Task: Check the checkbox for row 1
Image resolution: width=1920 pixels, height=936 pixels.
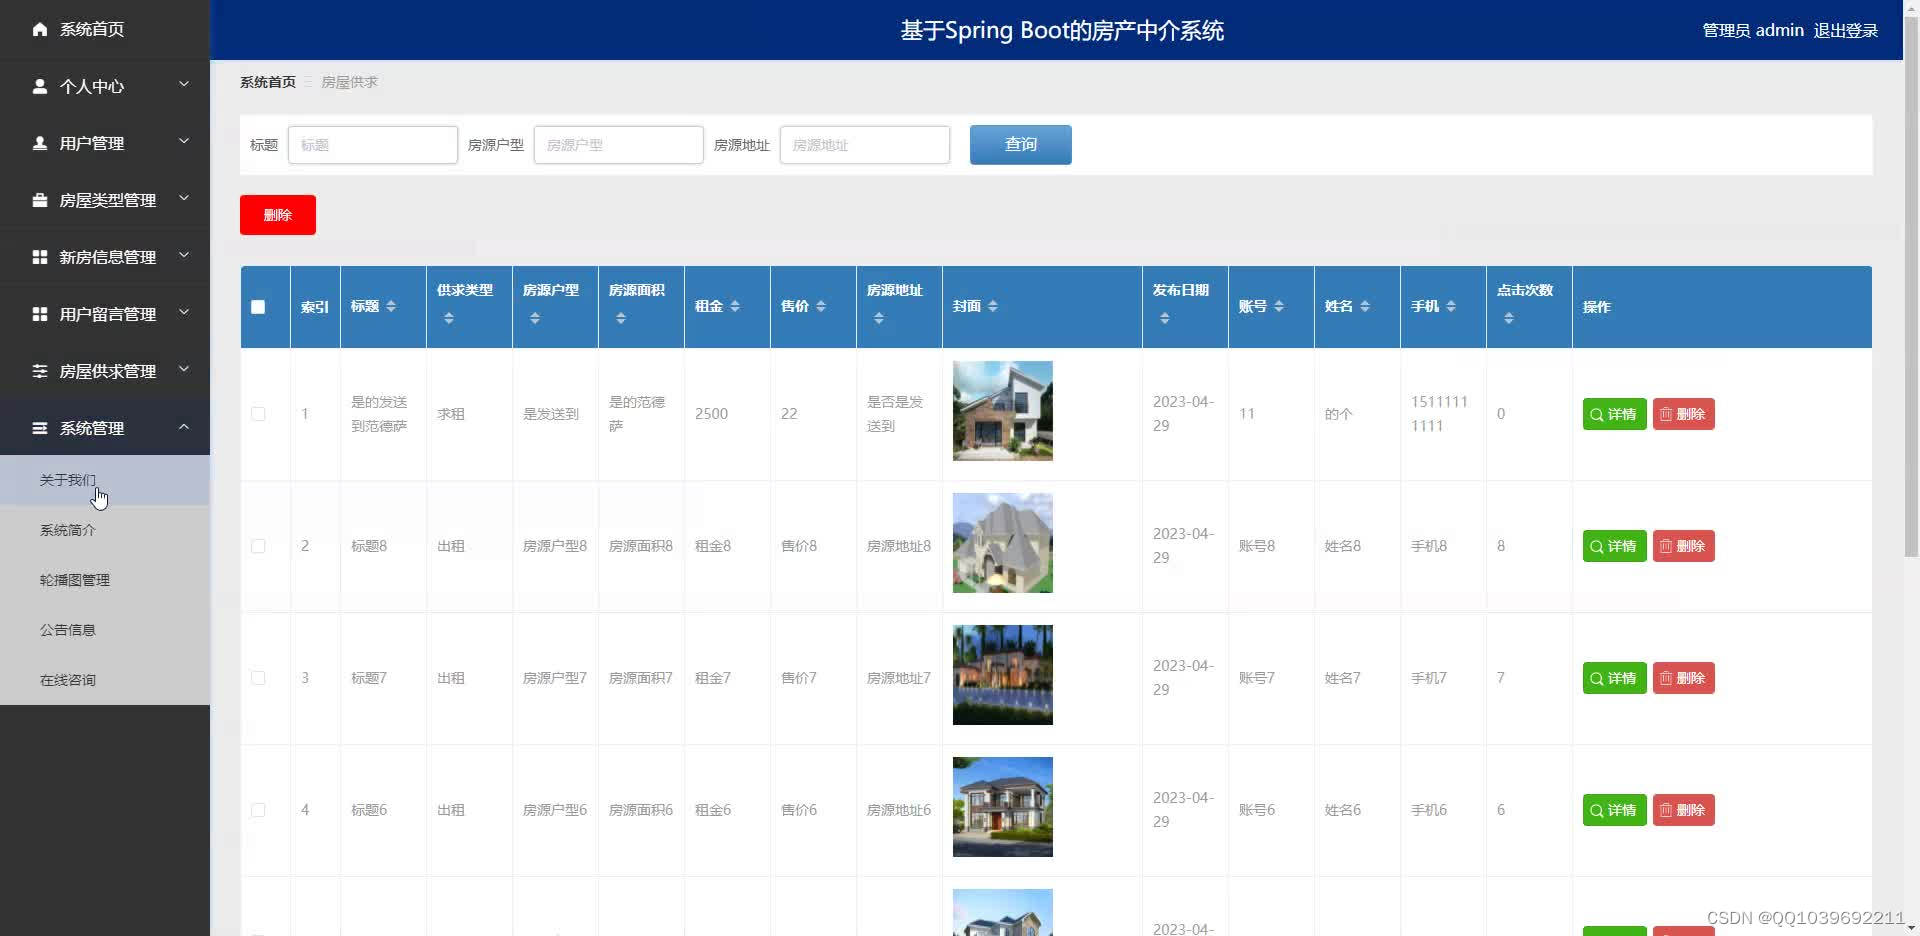Action: coord(258,414)
